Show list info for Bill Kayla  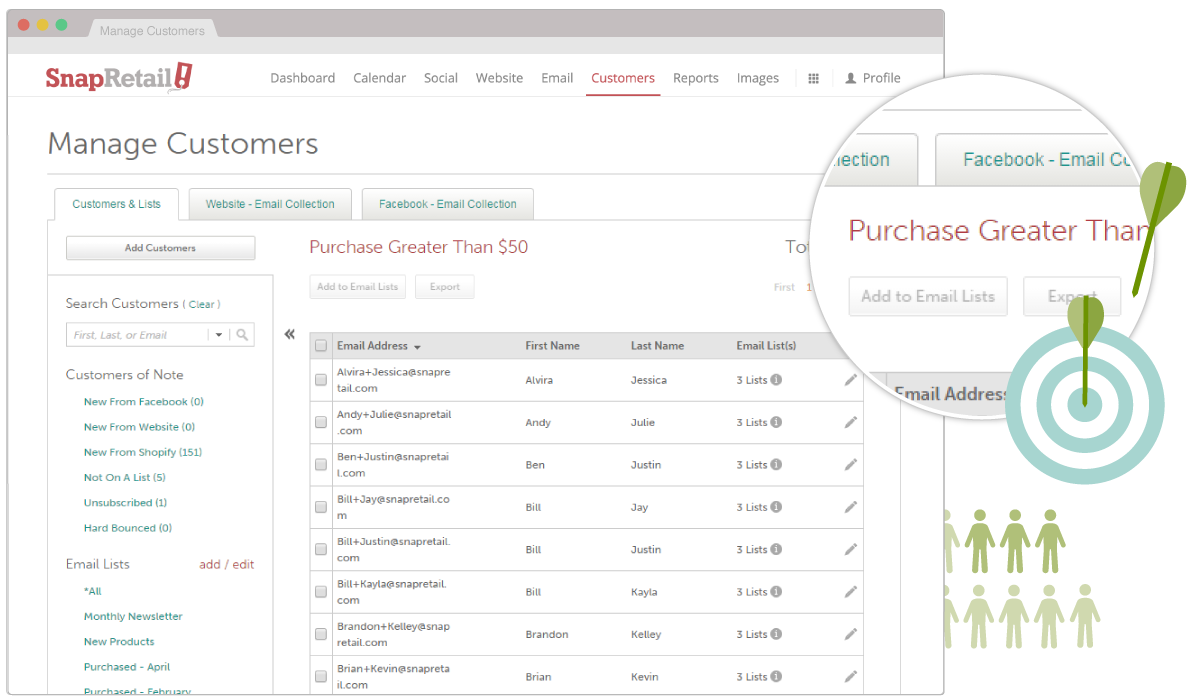click(x=776, y=592)
